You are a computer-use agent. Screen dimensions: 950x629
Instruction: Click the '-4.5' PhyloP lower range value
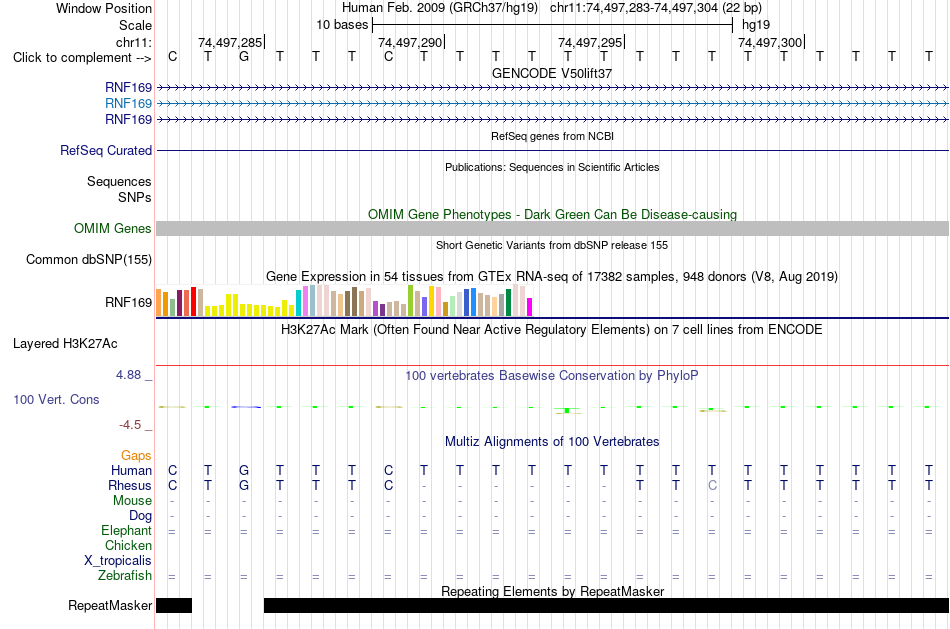[130, 425]
